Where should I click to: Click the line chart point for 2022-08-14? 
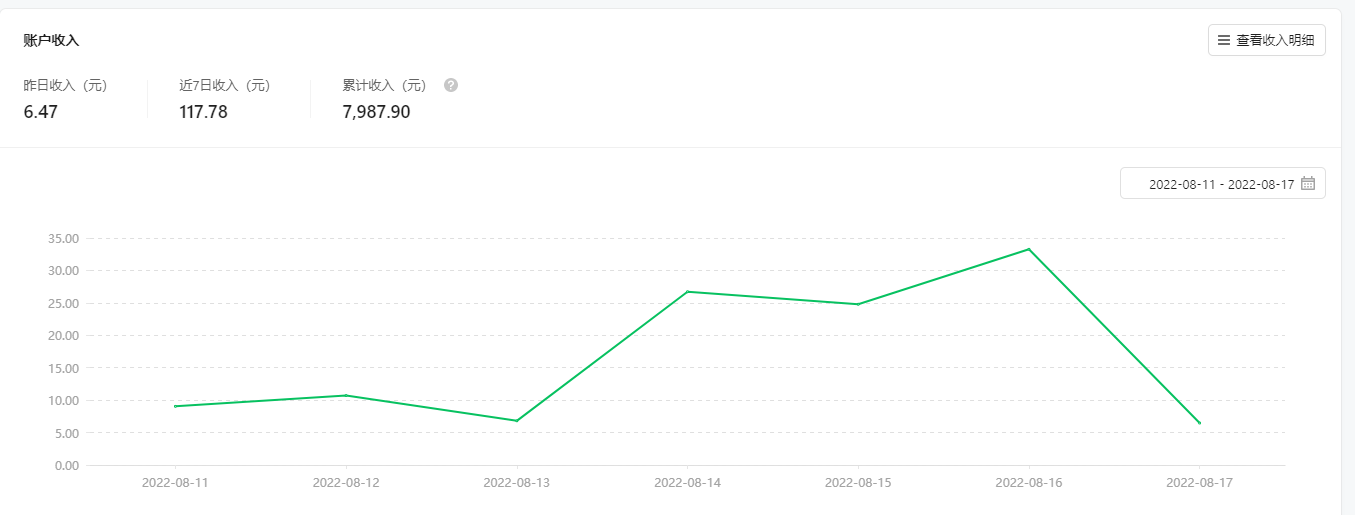688,292
